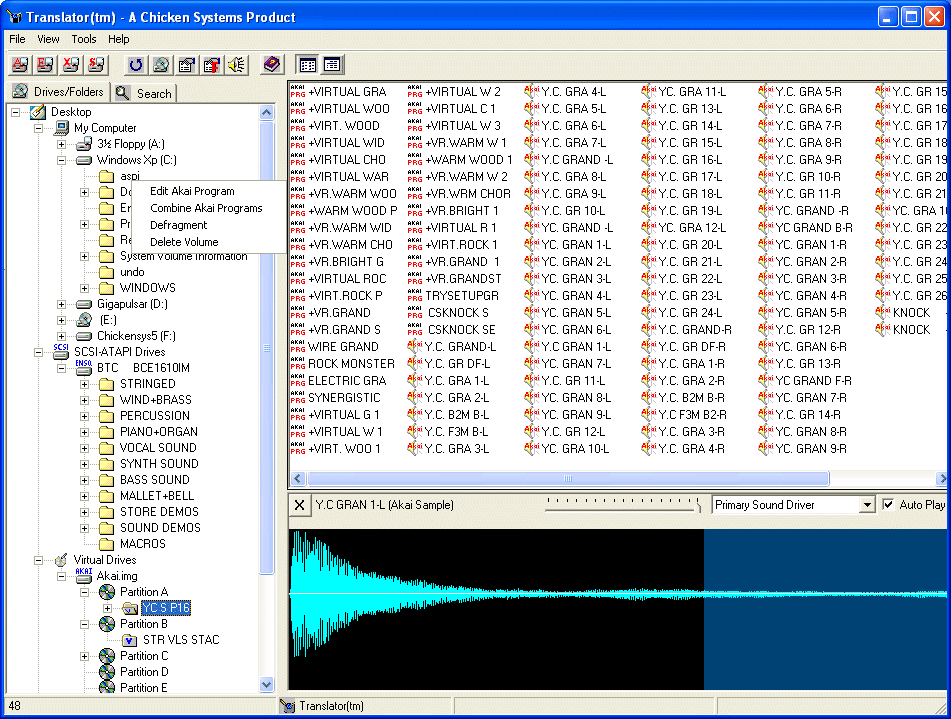The image size is (951, 719).
Task: Click the speaker audio toolbar icon
Action: pos(237,64)
